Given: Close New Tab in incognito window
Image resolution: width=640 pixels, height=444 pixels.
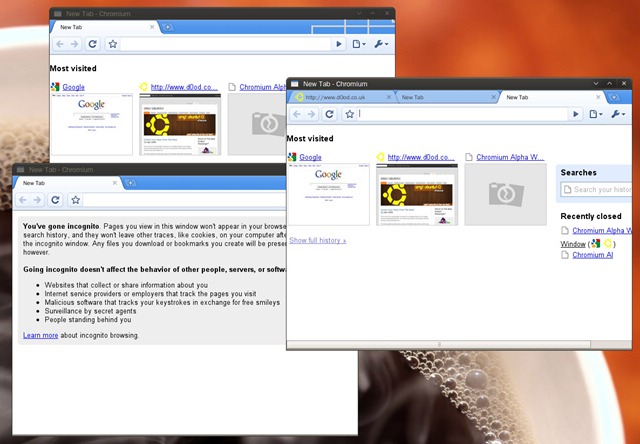Looking at the screenshot, I should [115, 183].
